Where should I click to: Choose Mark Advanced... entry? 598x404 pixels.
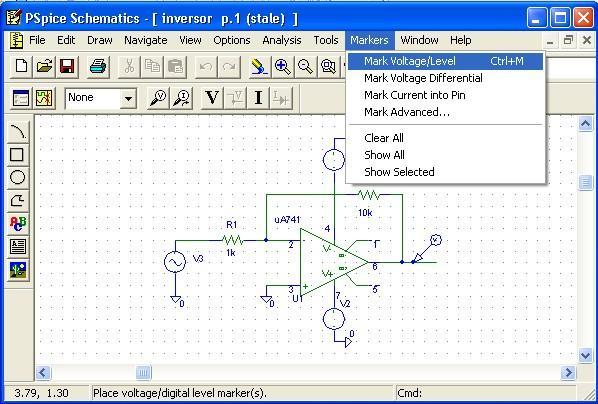[x=445, y=112]
